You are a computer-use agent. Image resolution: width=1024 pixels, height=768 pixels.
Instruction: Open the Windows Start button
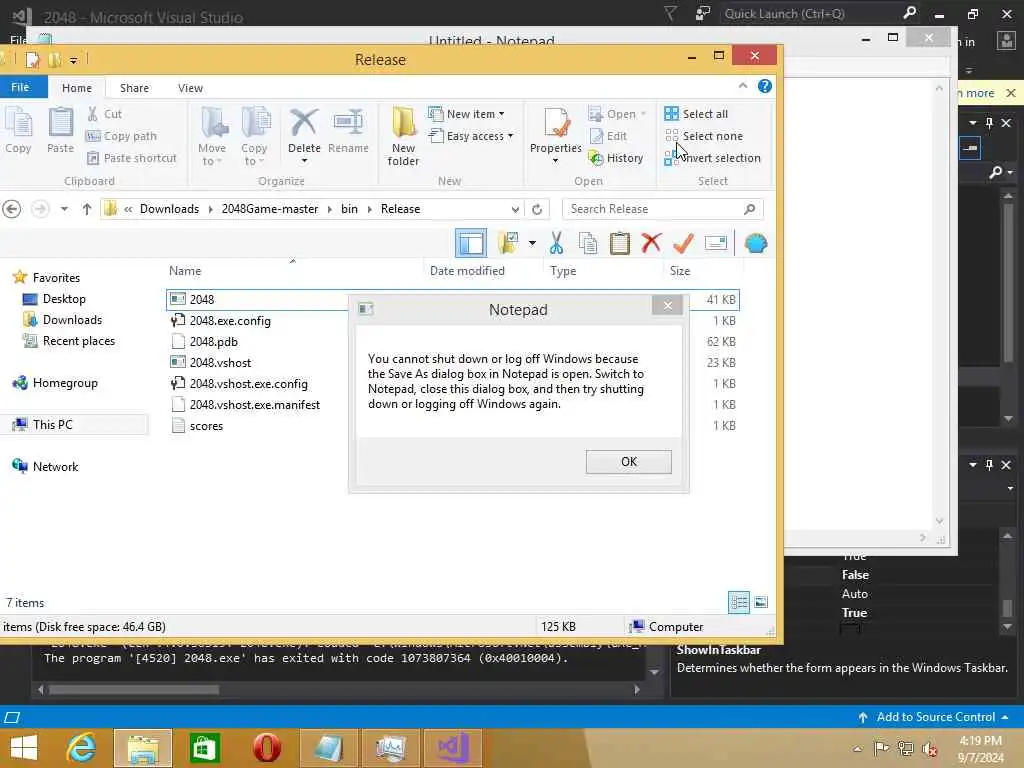(24, 748)
